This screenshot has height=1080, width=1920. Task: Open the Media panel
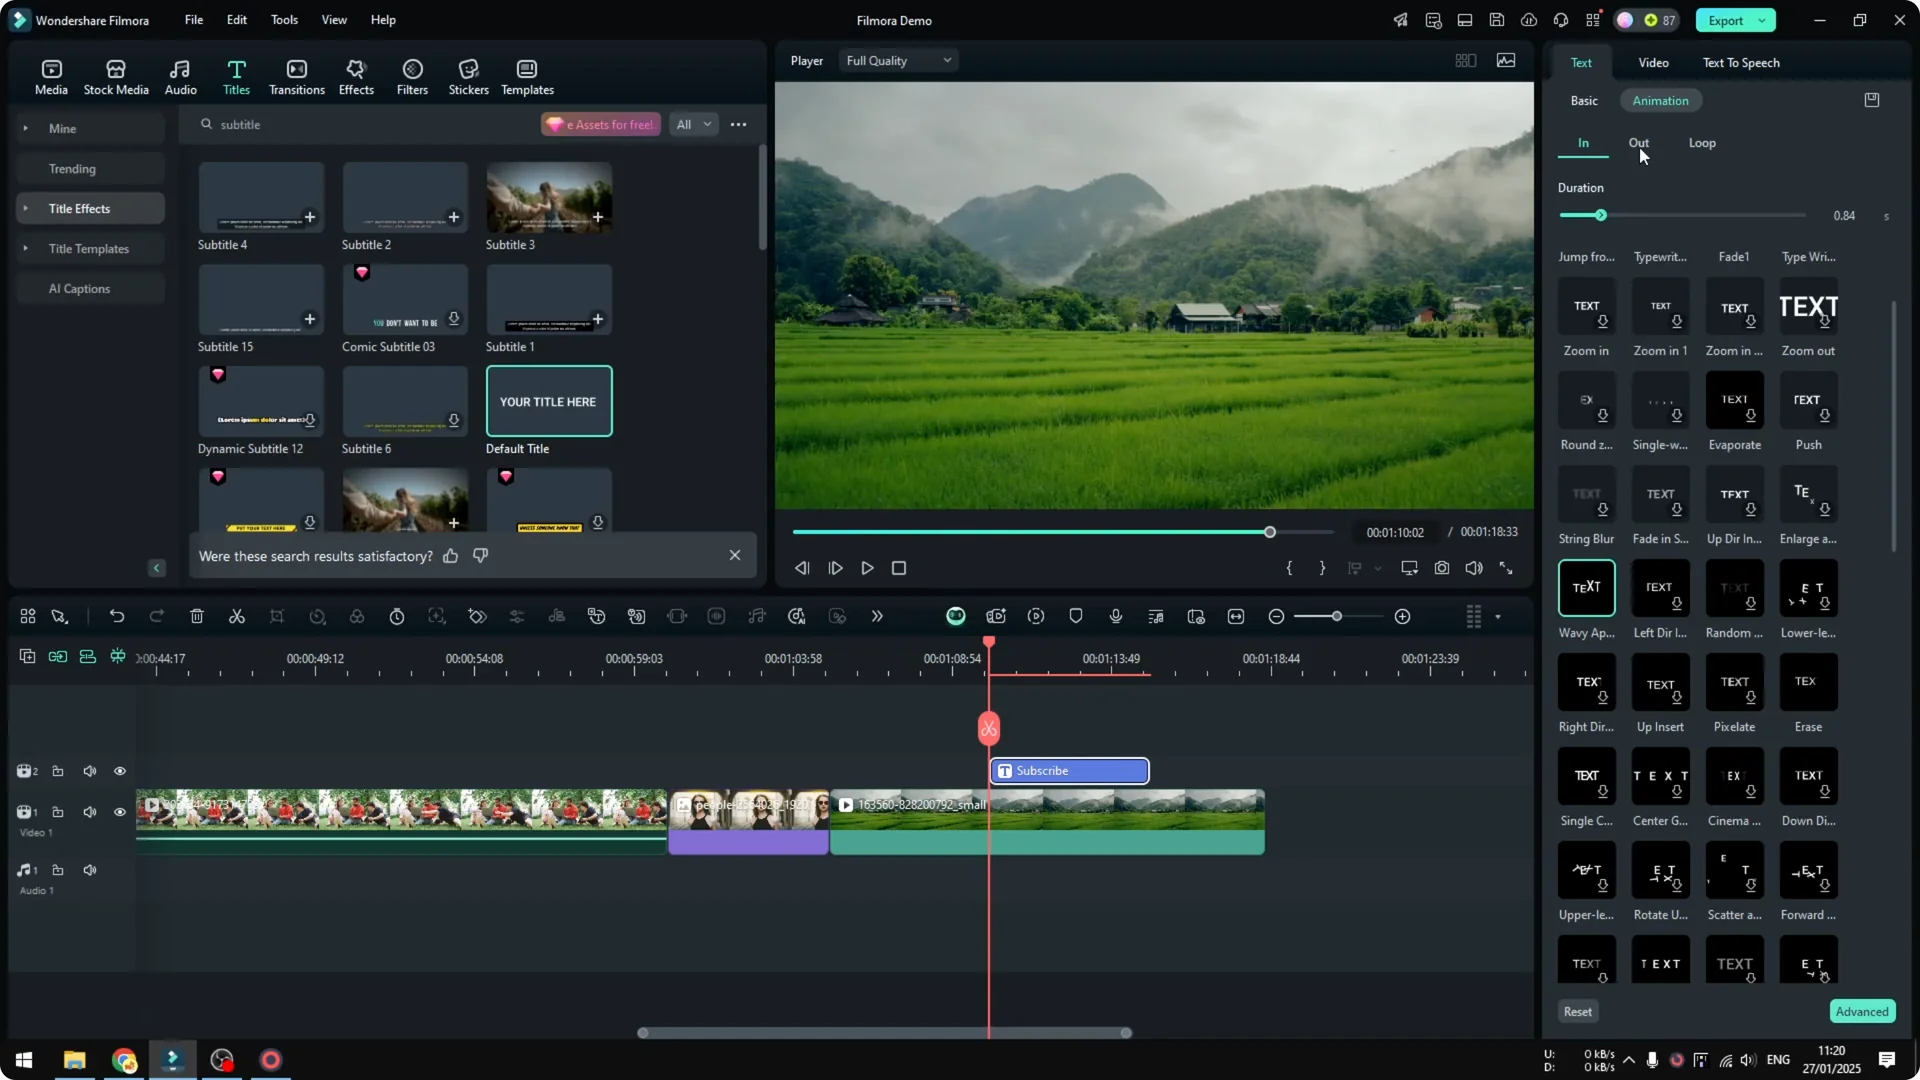tap(51, 77)
